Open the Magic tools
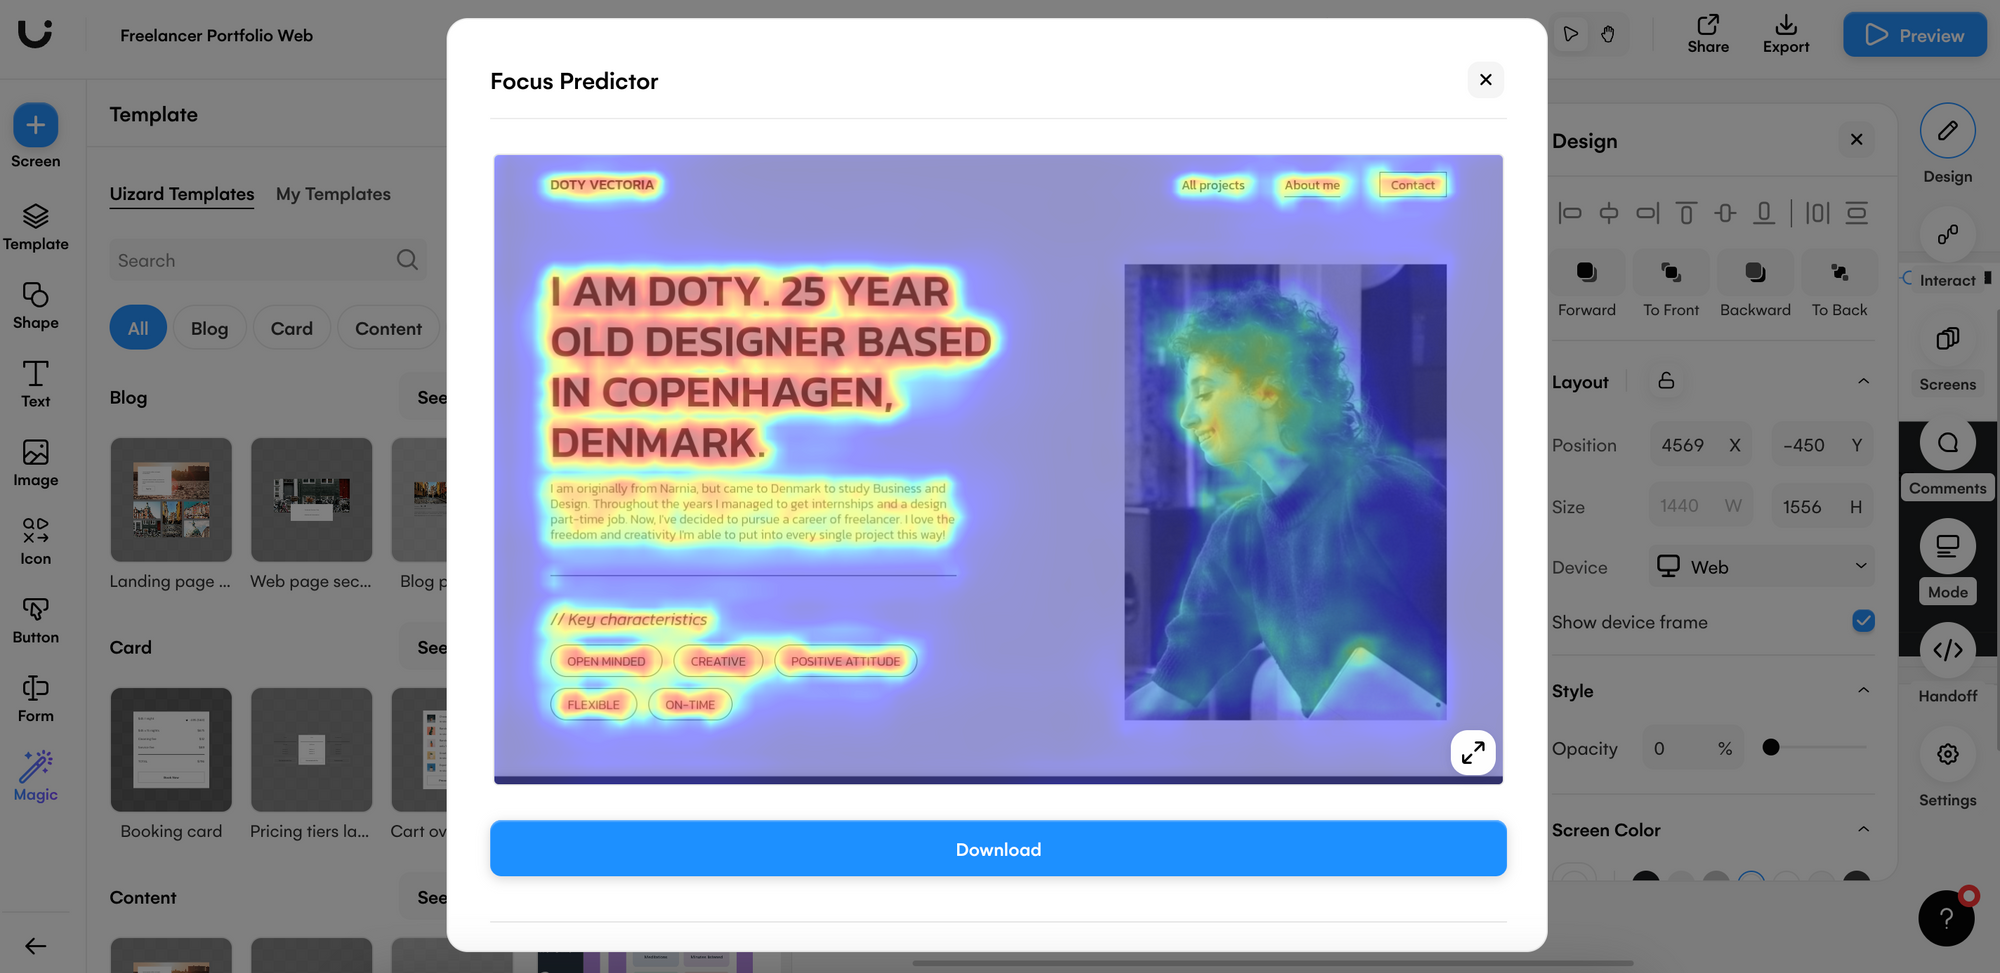The image size is (2000, 973). pyautogui.click(x=35, y=777)
